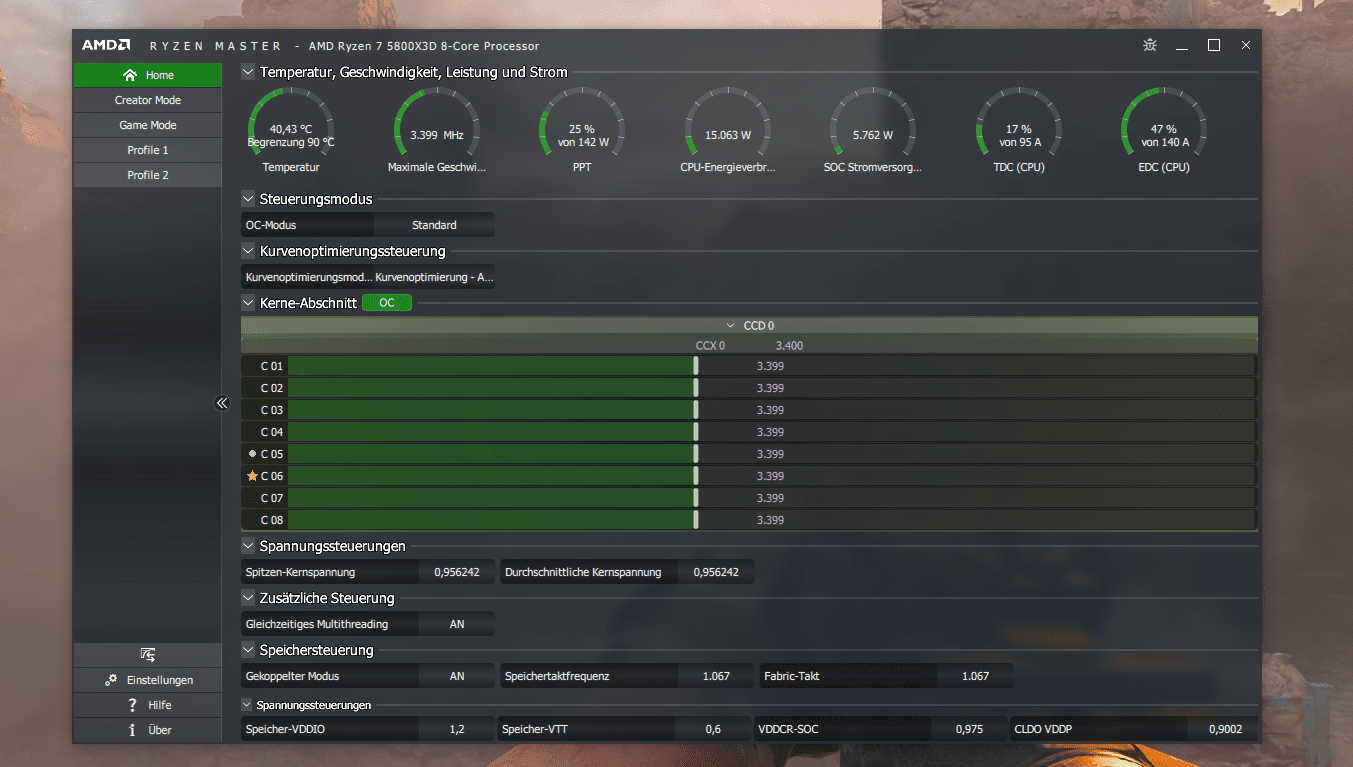The width and height of the screenshot is (1353, 767).
Task: Open the bug report icon
Action: (x=1151, y=45)
